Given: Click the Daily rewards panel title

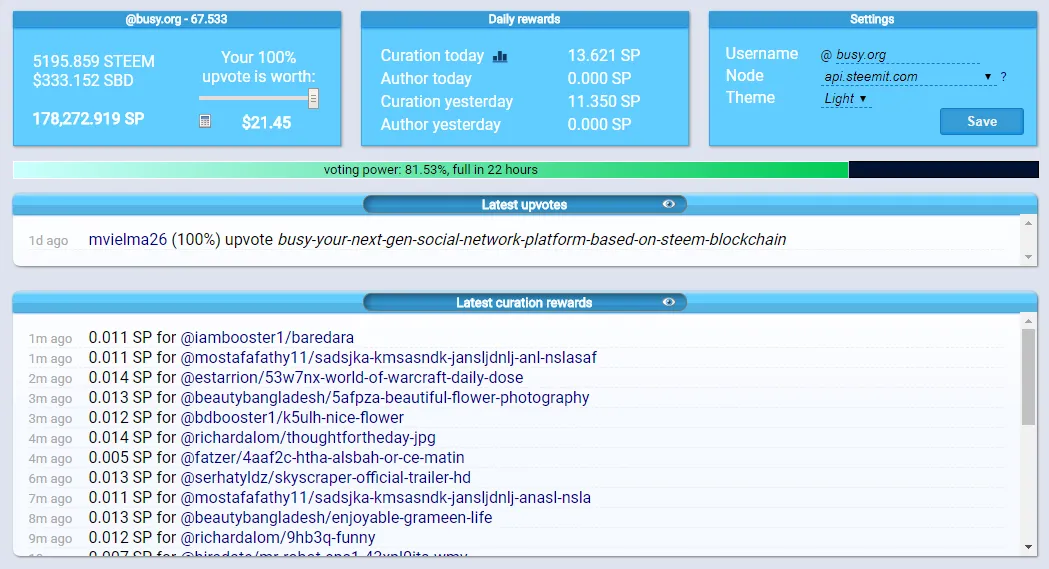Looking at the screenshot, I should coord(524,19).
